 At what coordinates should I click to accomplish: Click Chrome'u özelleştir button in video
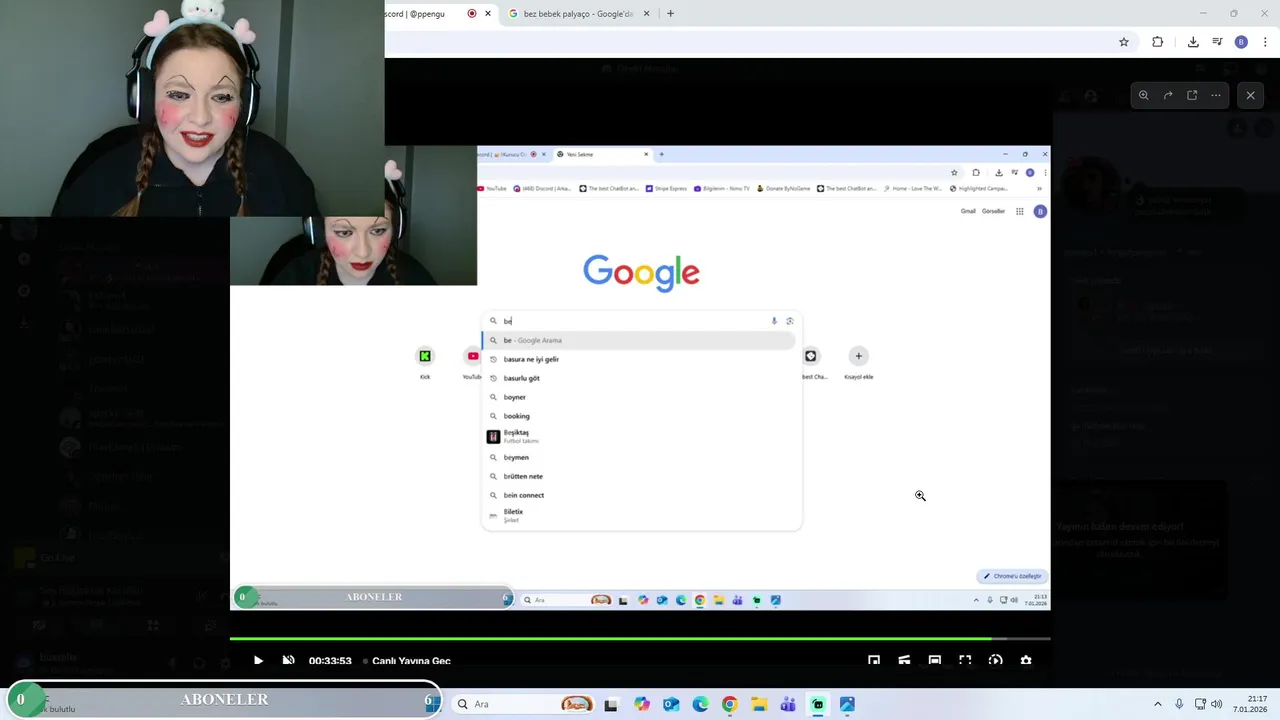point(1012,576)
